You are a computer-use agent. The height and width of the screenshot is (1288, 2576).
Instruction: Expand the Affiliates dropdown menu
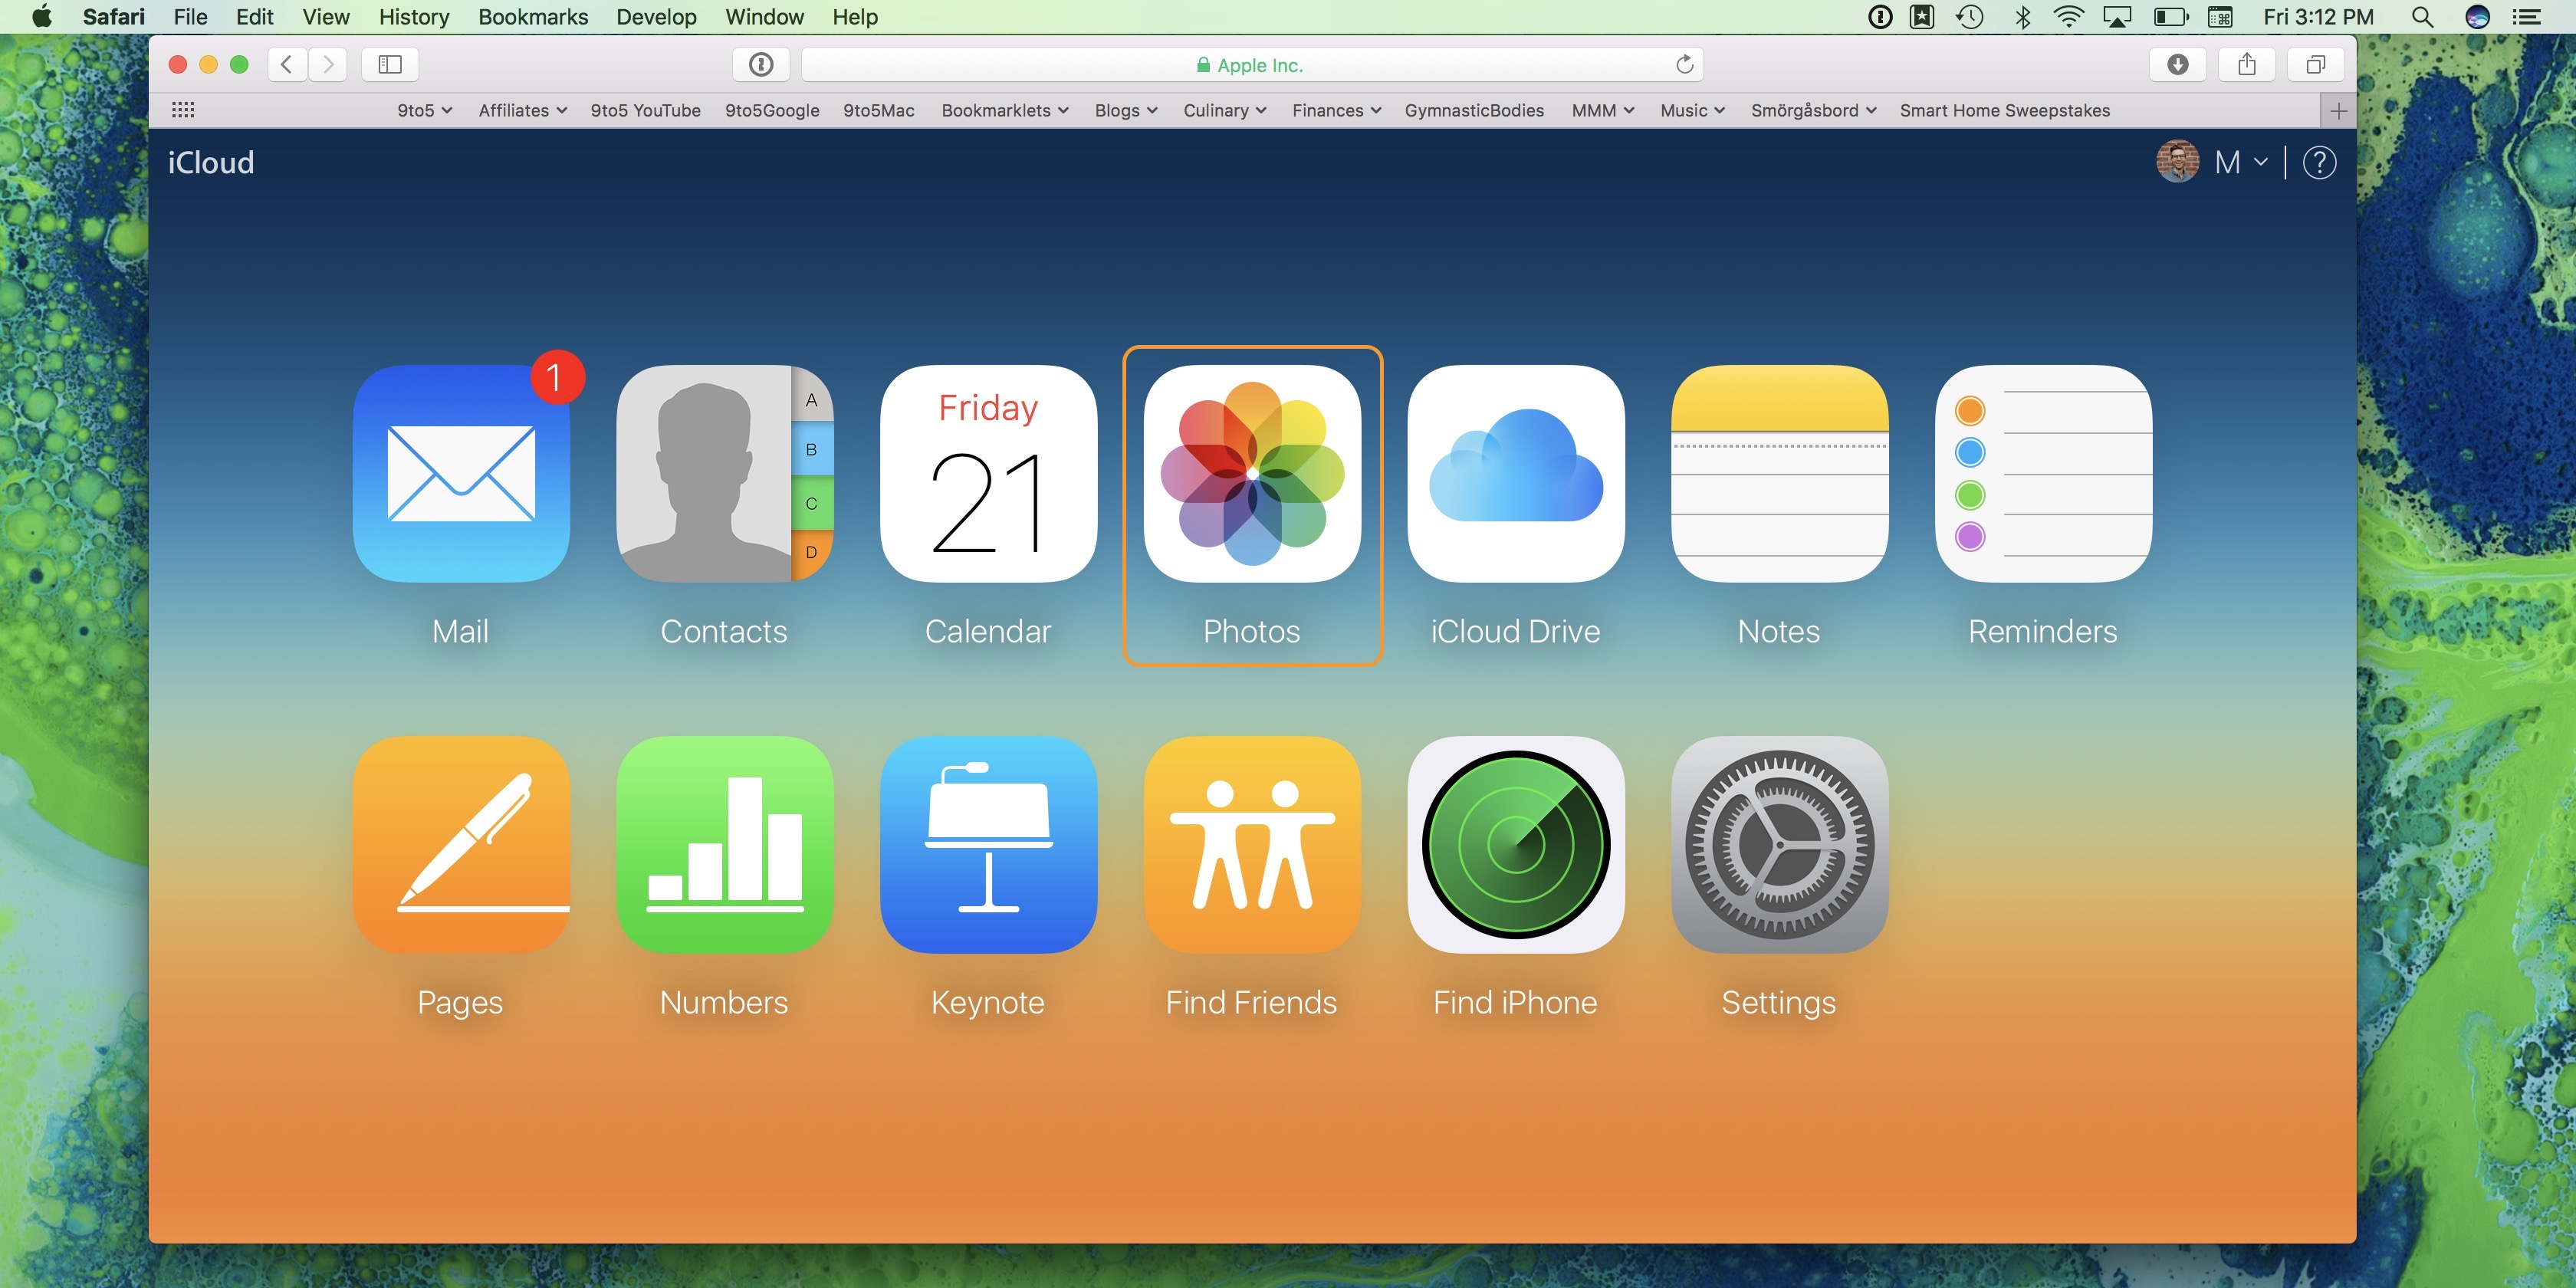[519, 110]
